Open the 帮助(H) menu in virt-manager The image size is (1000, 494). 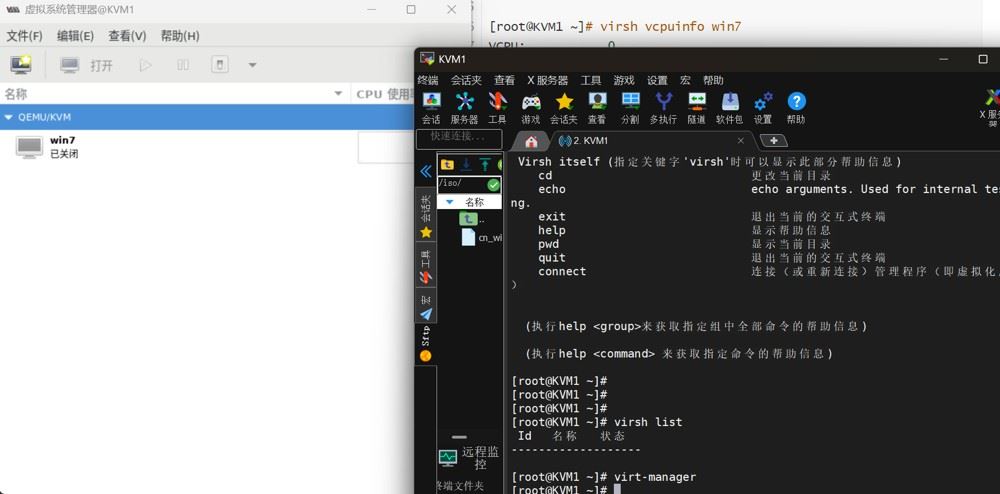point(180,36)
